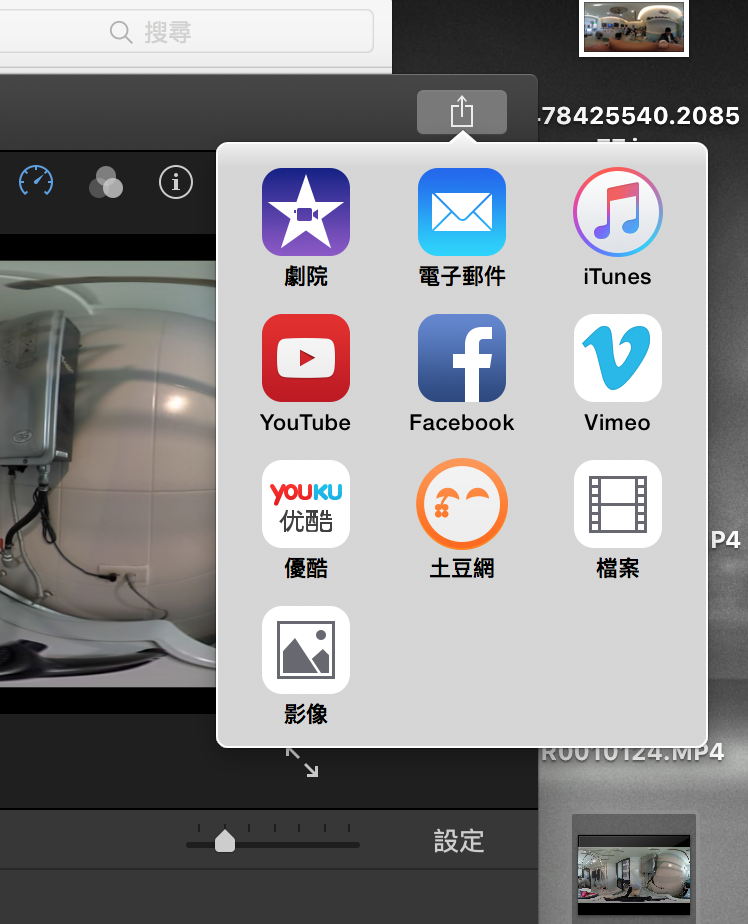Image resolution: width=748 pixels, height=924 pixels.
Task: Open the speed adjustment speedometer icon
Action: (x=36, y=182)
